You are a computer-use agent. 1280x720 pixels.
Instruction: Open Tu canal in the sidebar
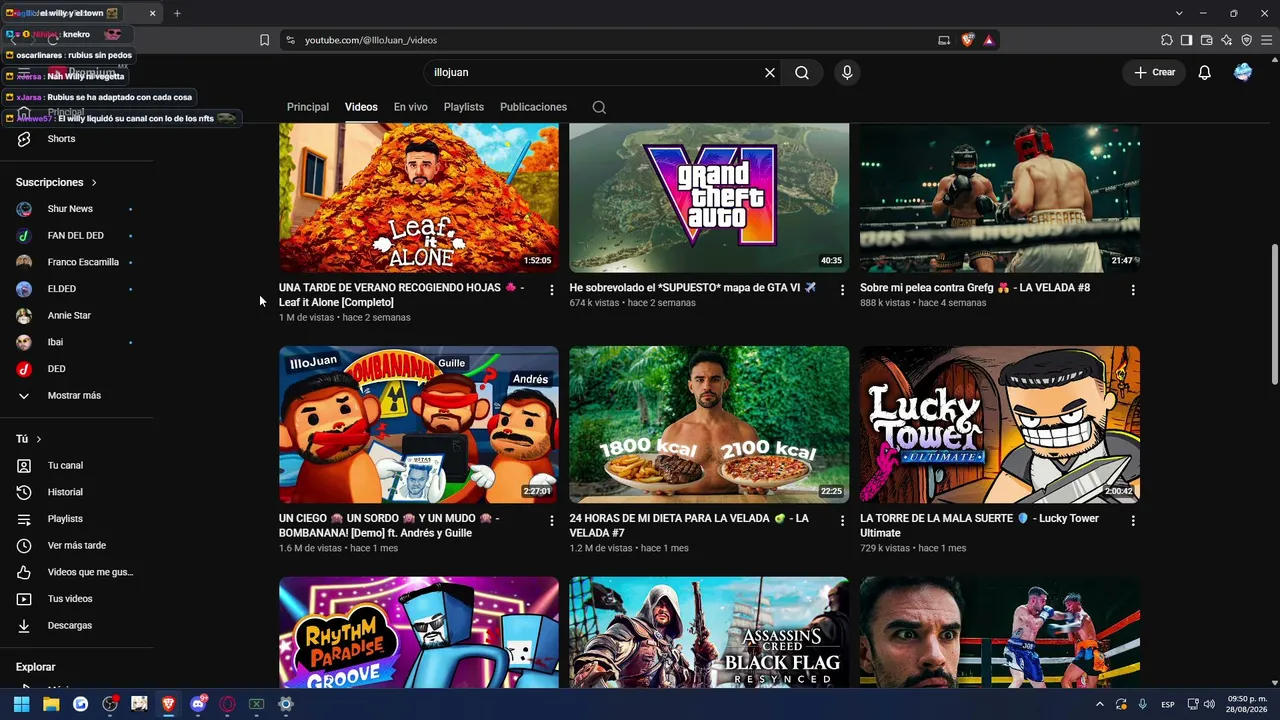(x=65, y=466)
